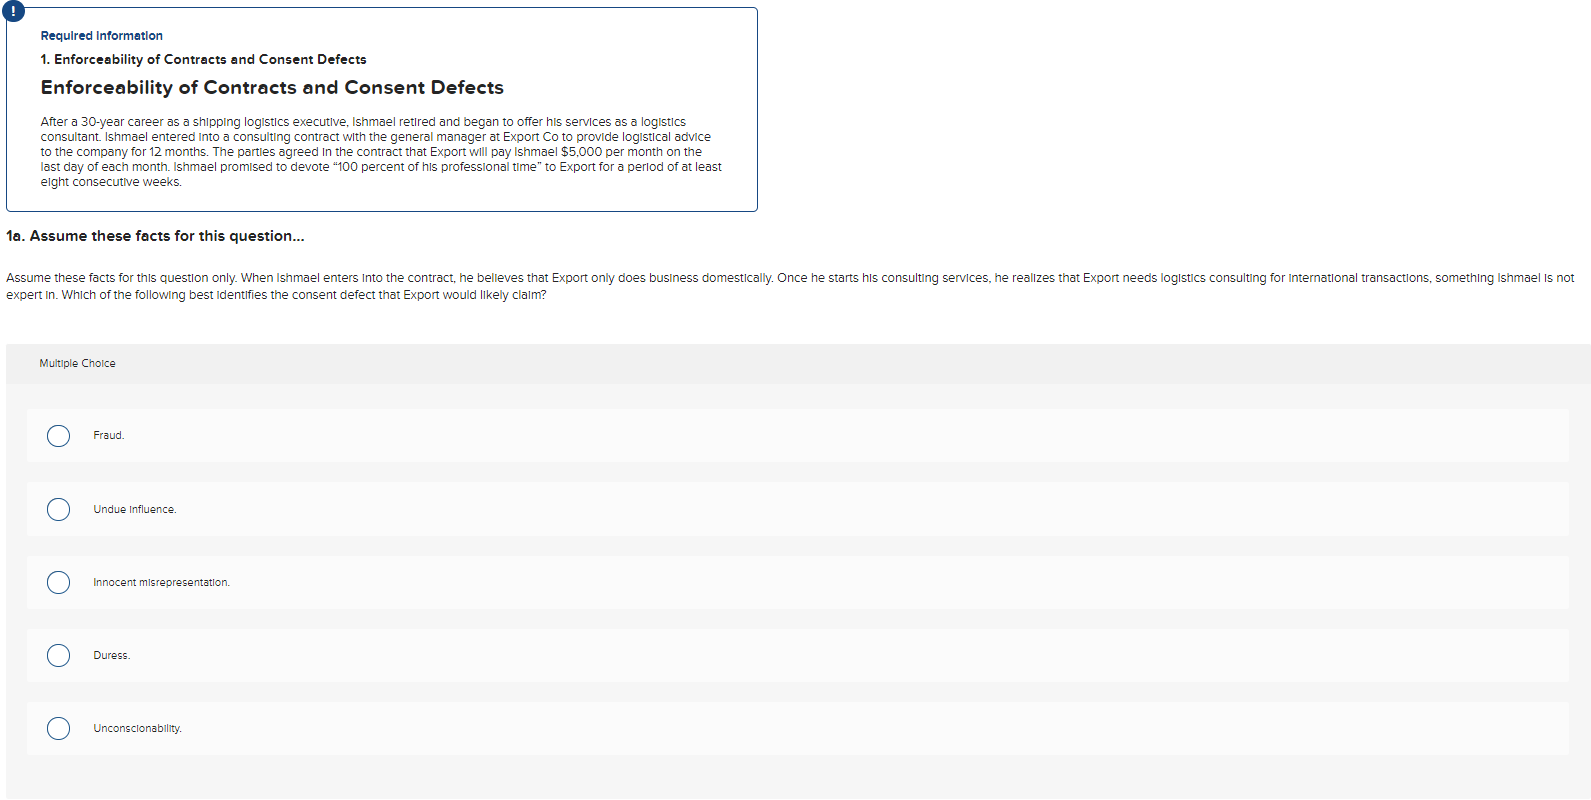The width and height of the screenshot is (1591, 800).
Task: Click the 'Unconscionability.' answer text
Action: [138, 729]
